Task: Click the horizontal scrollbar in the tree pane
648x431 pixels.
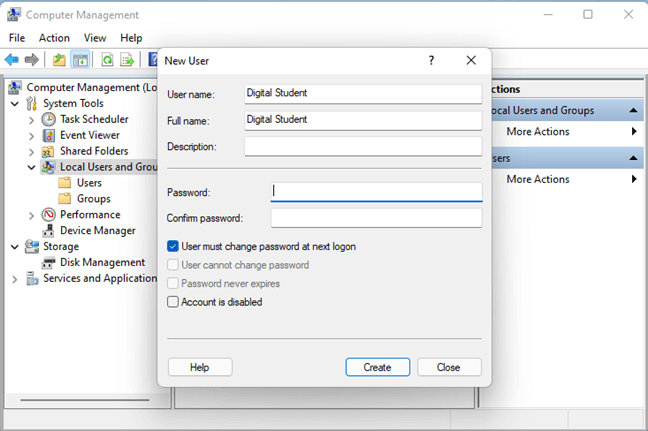Action: (85, 400)
